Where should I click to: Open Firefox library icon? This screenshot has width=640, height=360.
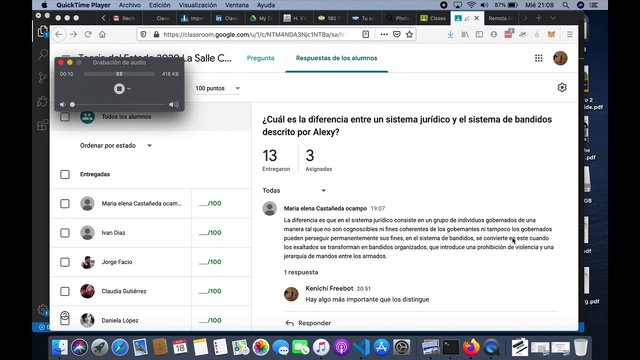tap(465, 35)
